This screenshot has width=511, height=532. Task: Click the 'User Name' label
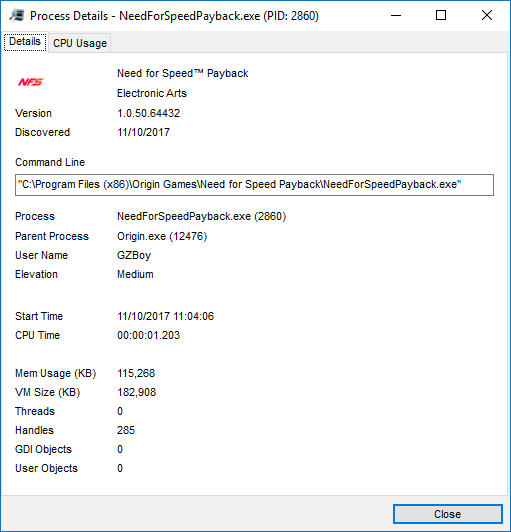pyautogui.click(x=41, y=255)
